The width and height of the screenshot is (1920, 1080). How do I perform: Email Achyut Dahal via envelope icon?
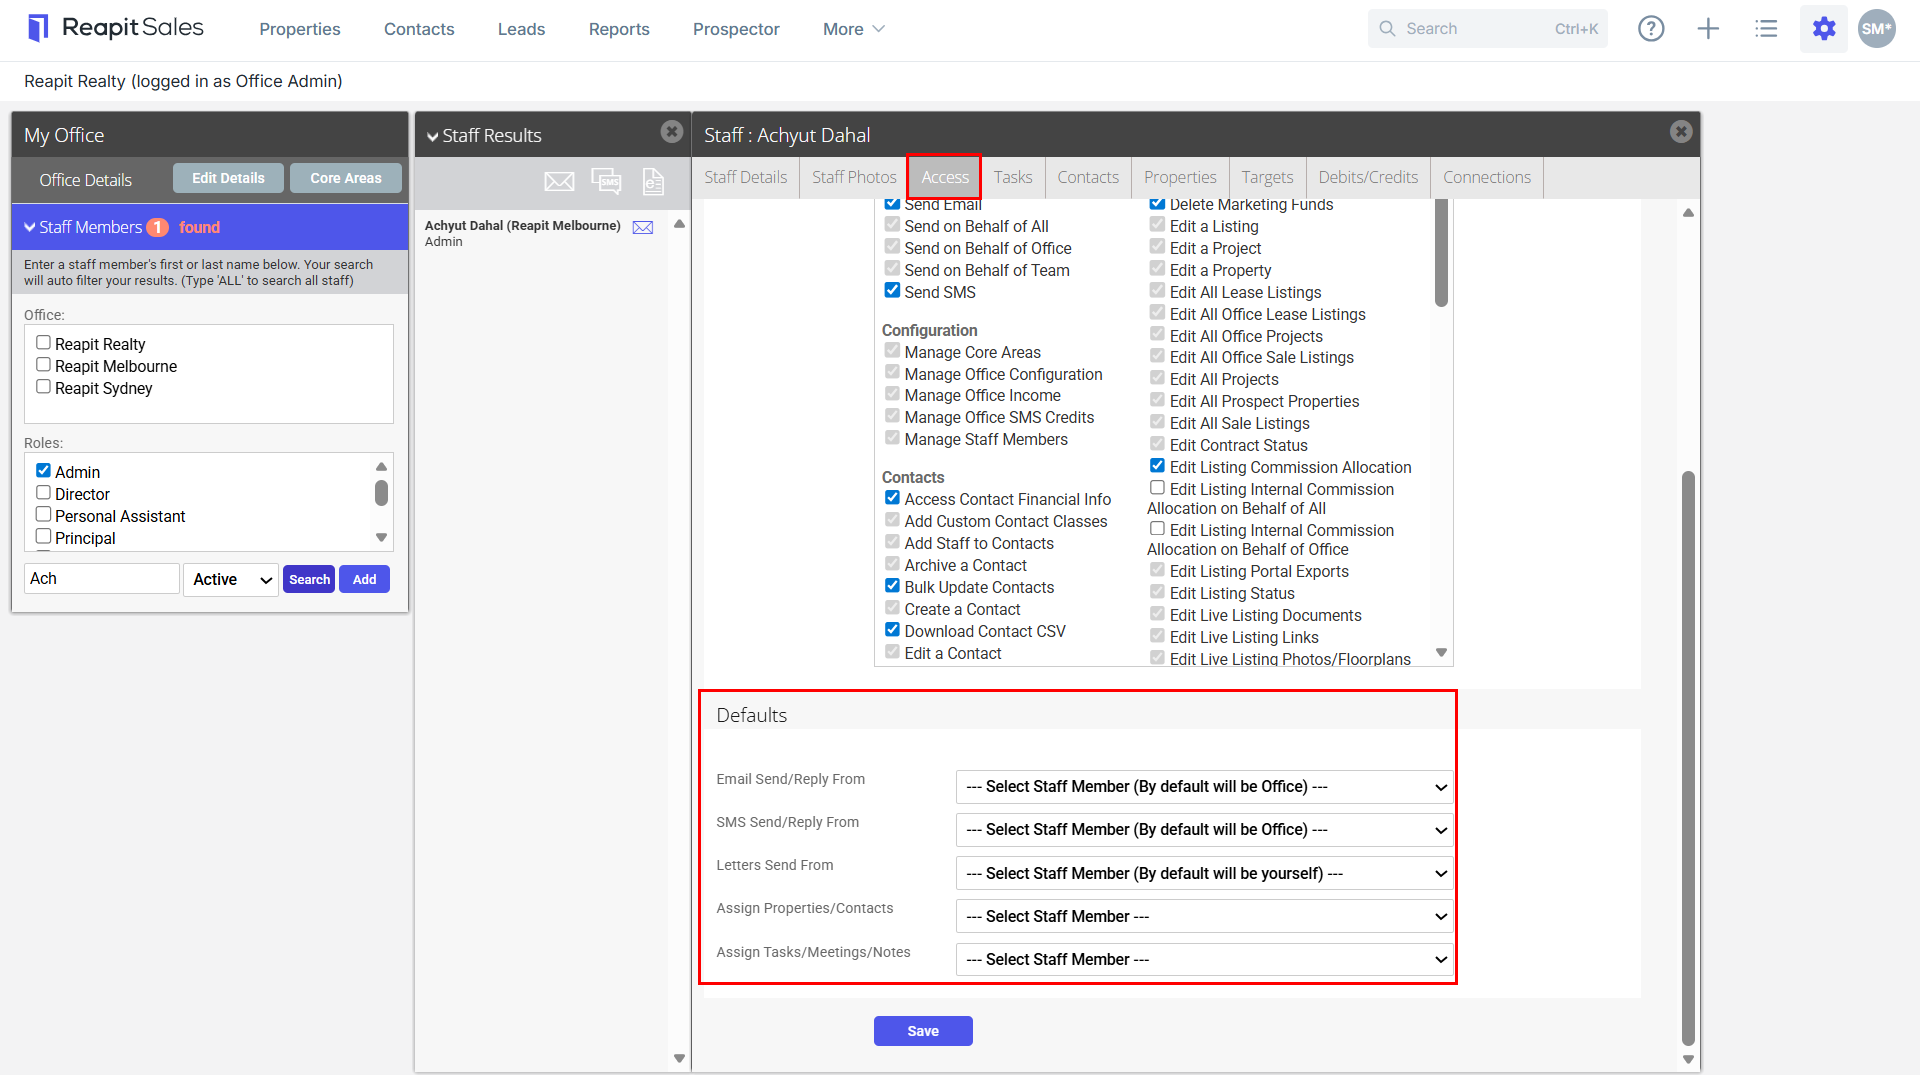point(643,227)
